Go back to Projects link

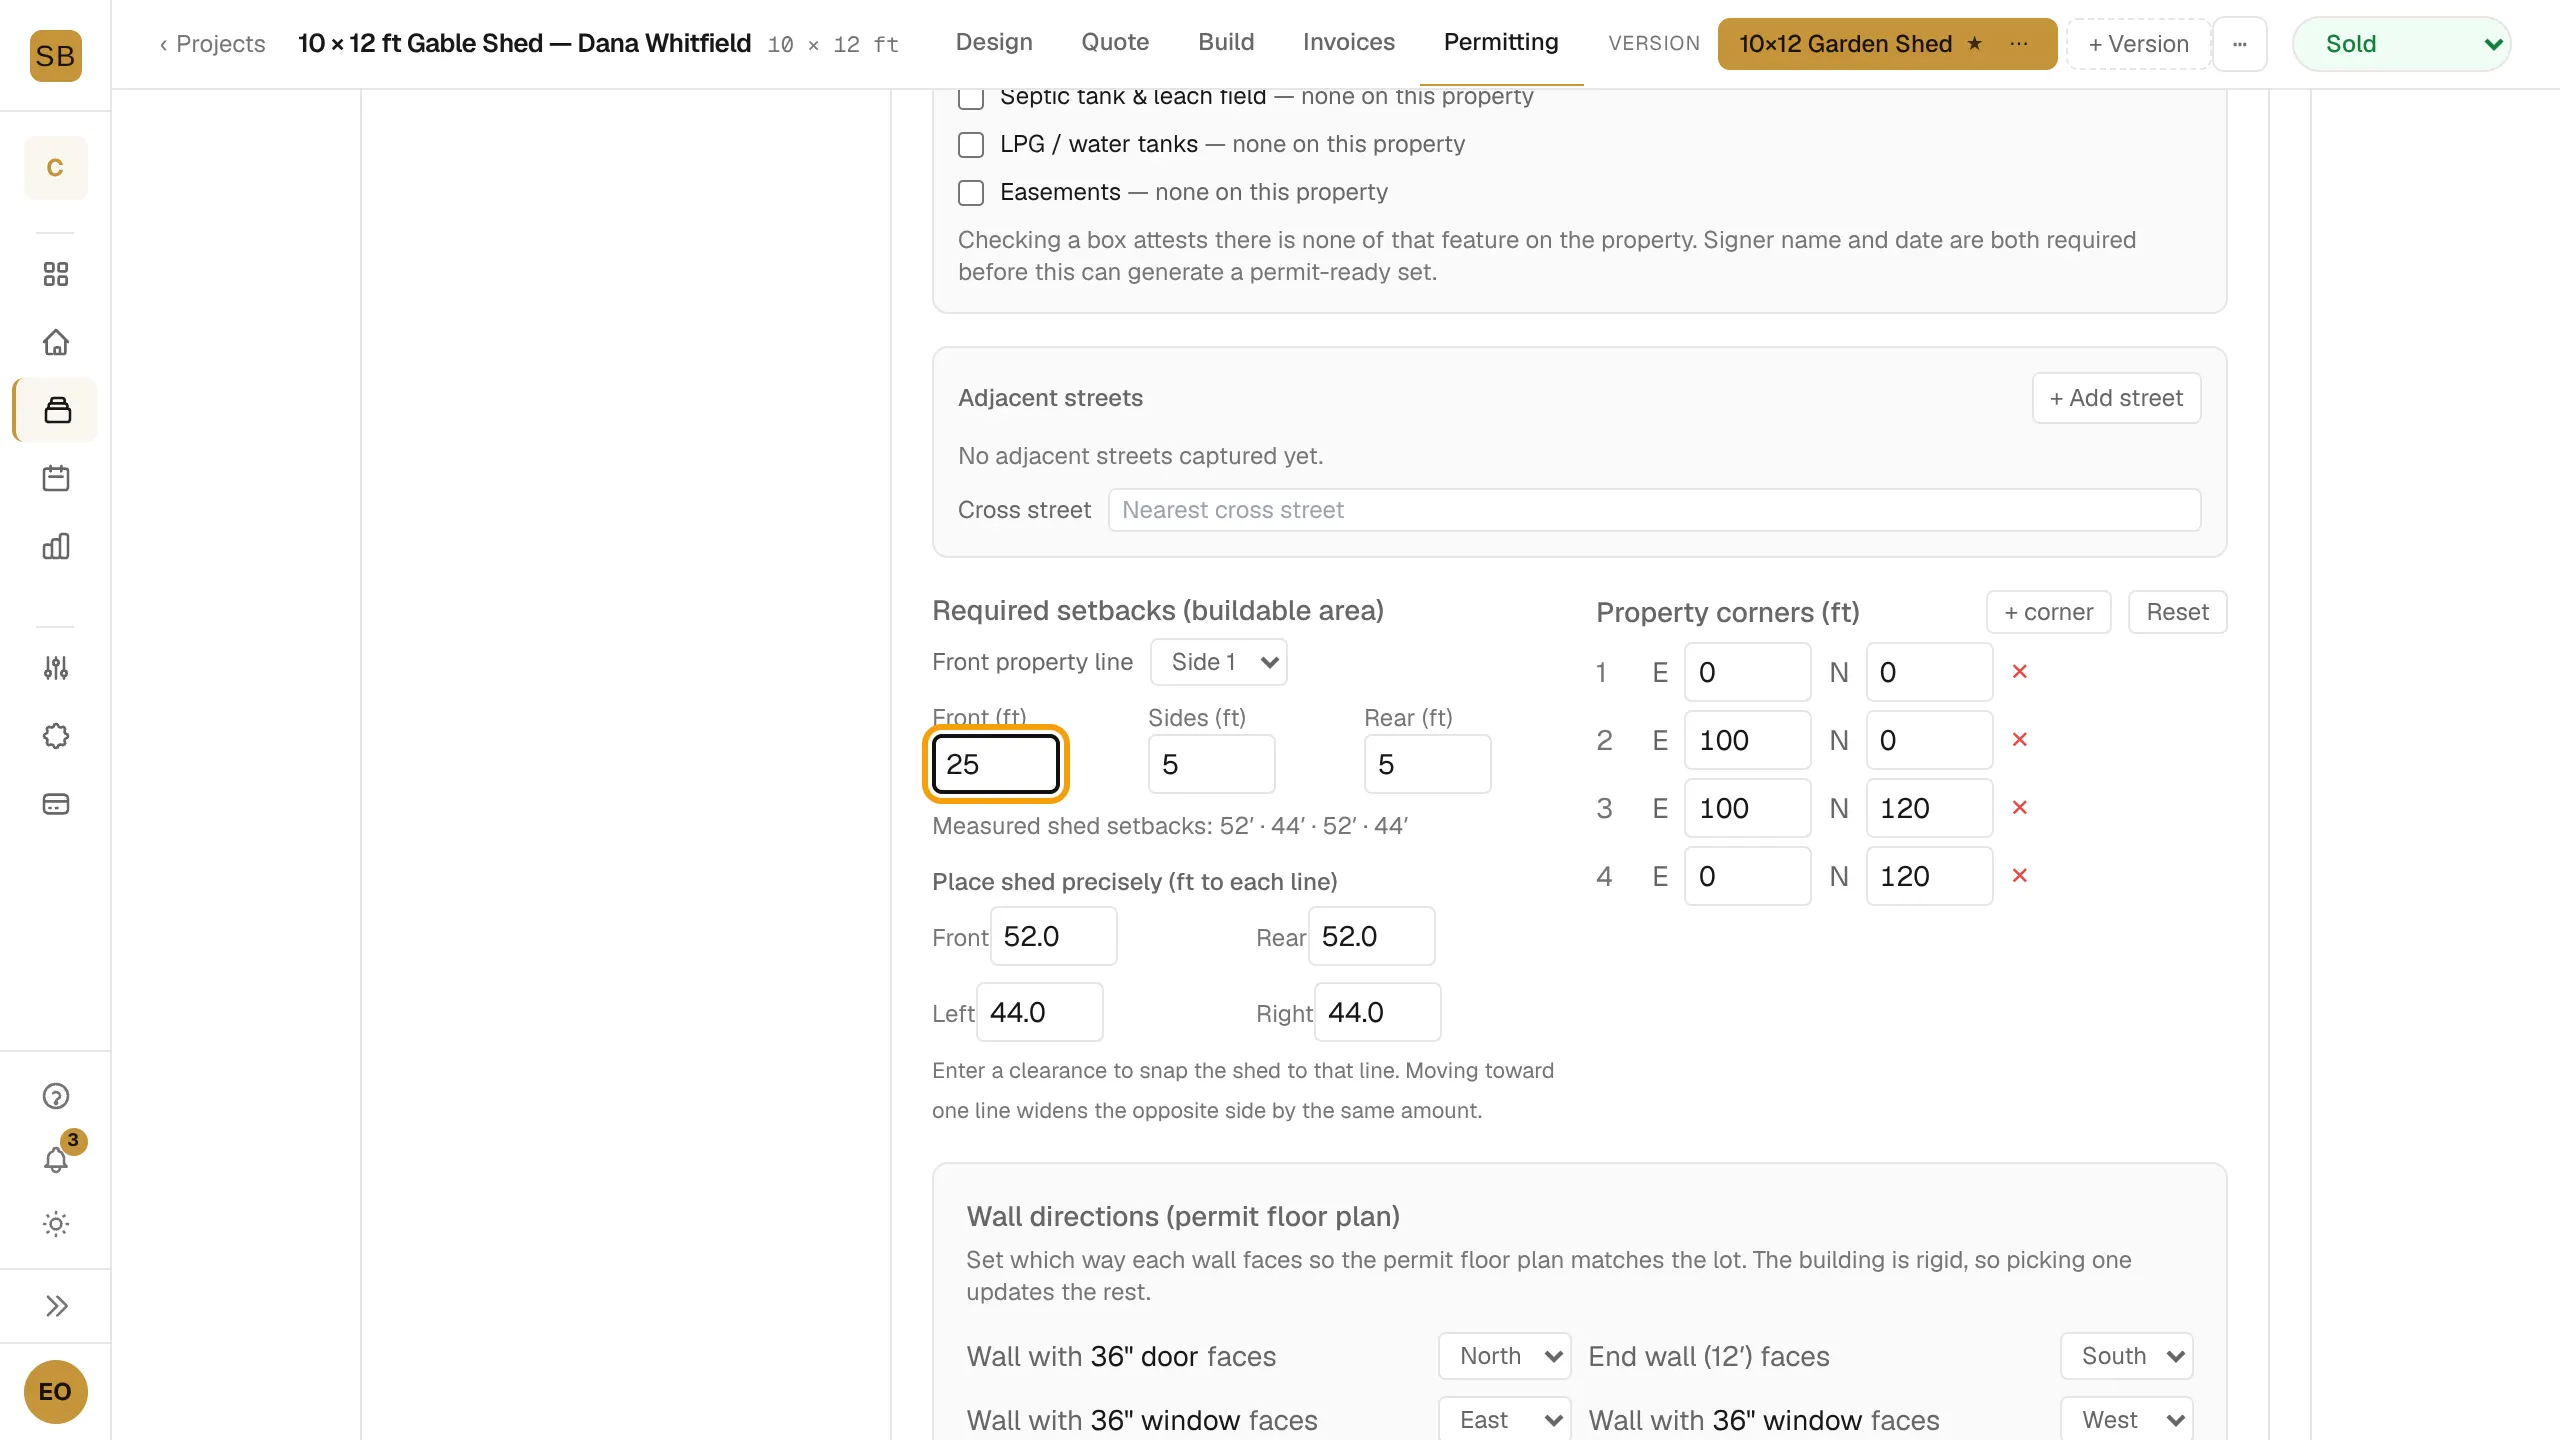coord(212,44)
